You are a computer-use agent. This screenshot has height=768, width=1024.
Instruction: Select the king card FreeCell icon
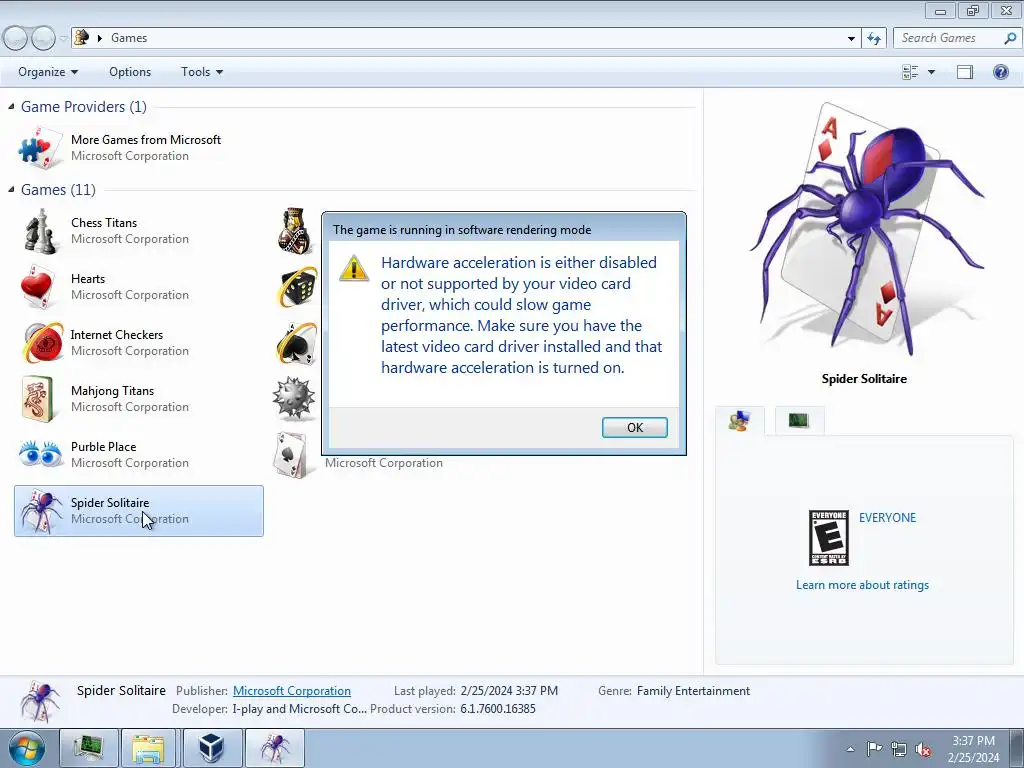pos(295,231)
